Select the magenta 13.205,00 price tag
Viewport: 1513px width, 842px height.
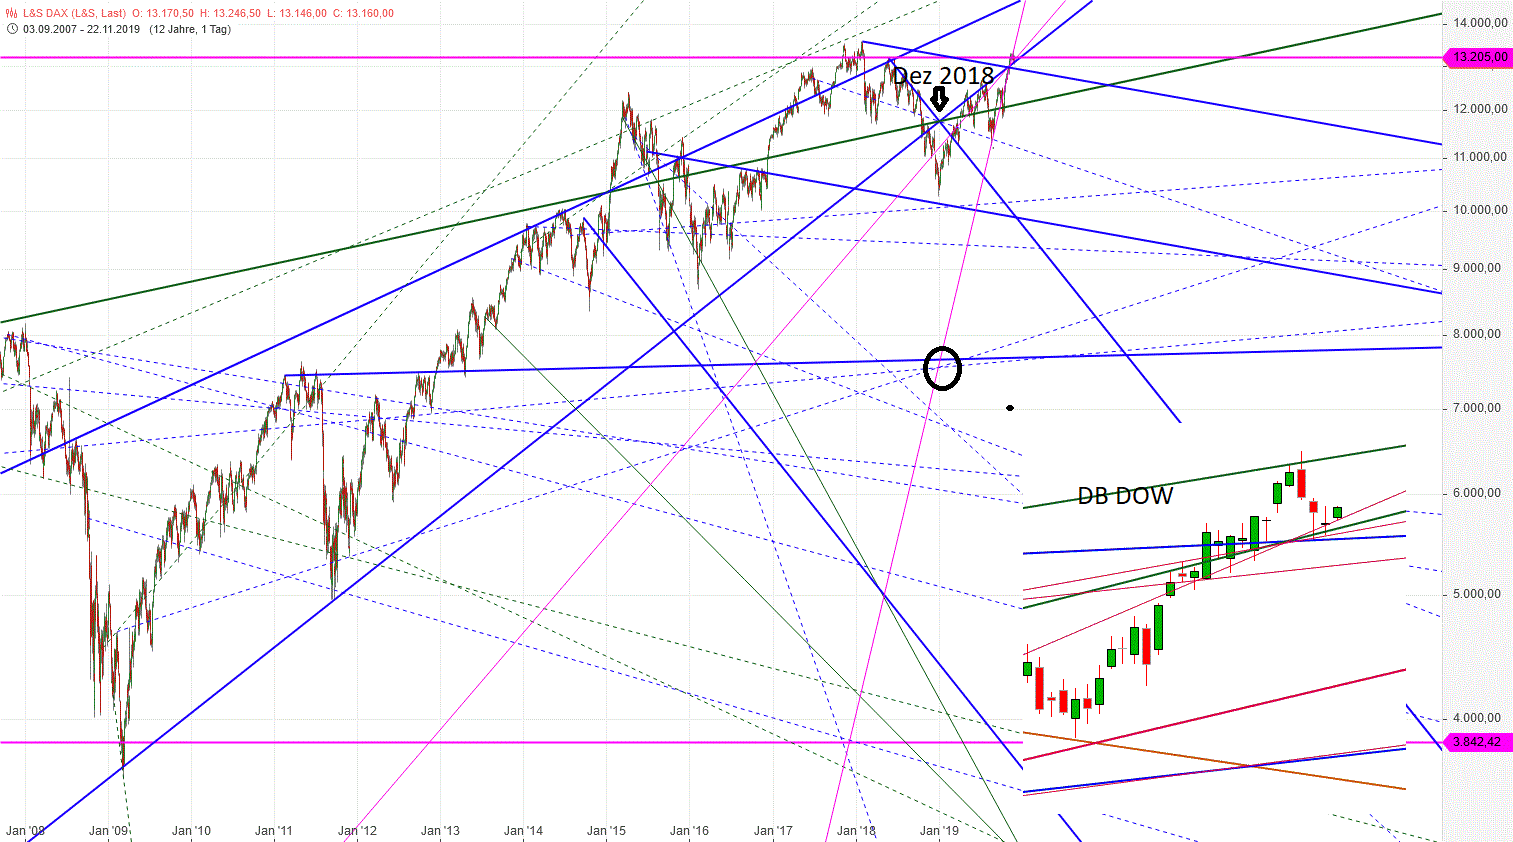point(1479,57)
